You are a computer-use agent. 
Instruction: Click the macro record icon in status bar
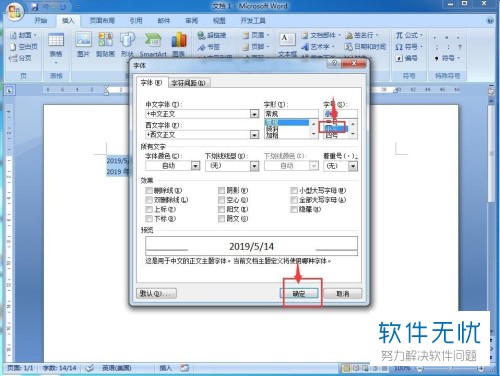click(184, 368)
